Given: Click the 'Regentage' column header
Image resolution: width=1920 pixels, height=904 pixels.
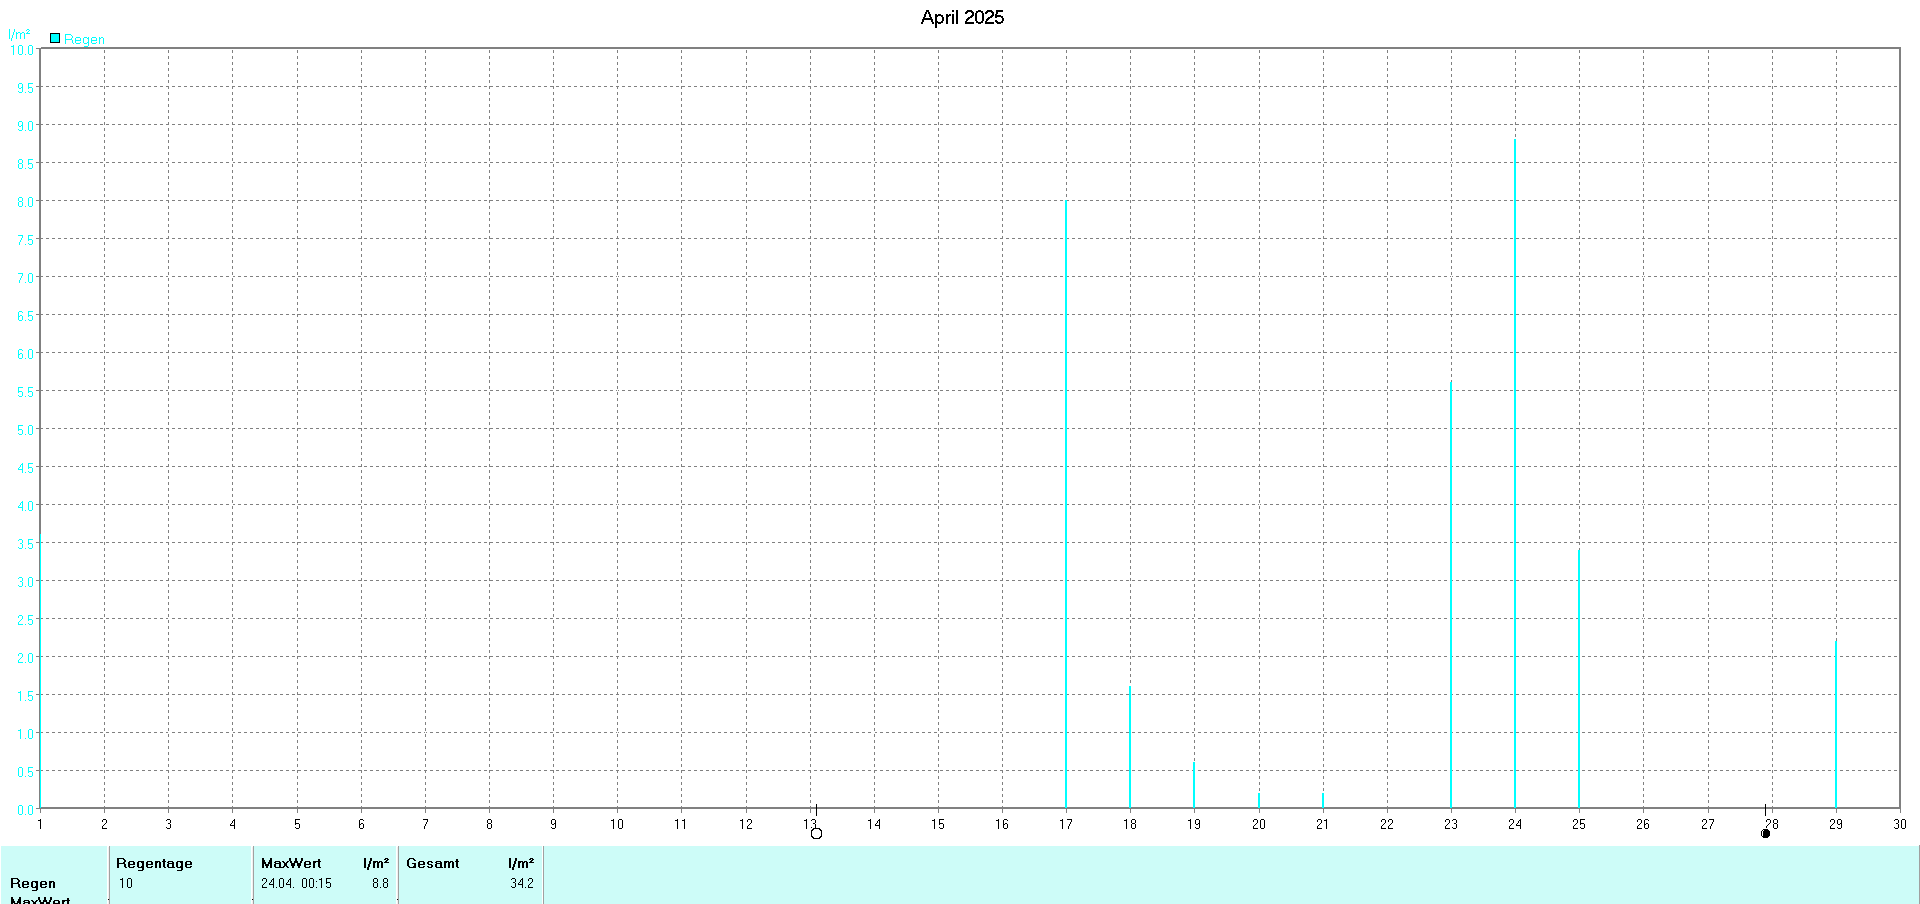Looking at the screenshot, I should [x=154, y=863].
